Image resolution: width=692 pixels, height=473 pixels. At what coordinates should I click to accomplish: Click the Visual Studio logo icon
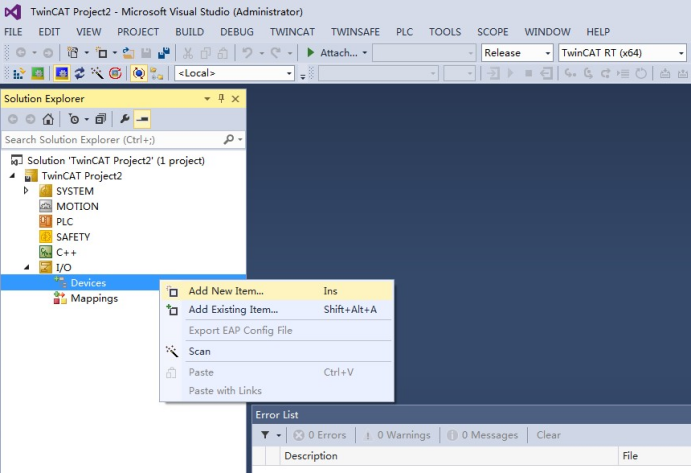(x=12, y=12)
